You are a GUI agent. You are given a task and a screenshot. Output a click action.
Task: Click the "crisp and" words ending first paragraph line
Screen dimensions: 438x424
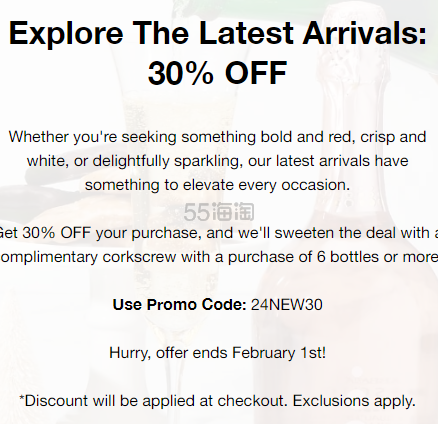coord(393,137)
